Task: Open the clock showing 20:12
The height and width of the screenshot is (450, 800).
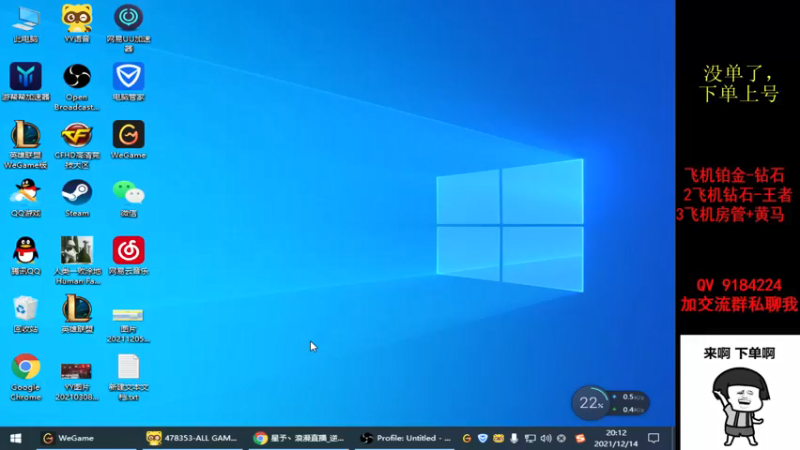Action: pyautogui.click(x=616, y=438)
